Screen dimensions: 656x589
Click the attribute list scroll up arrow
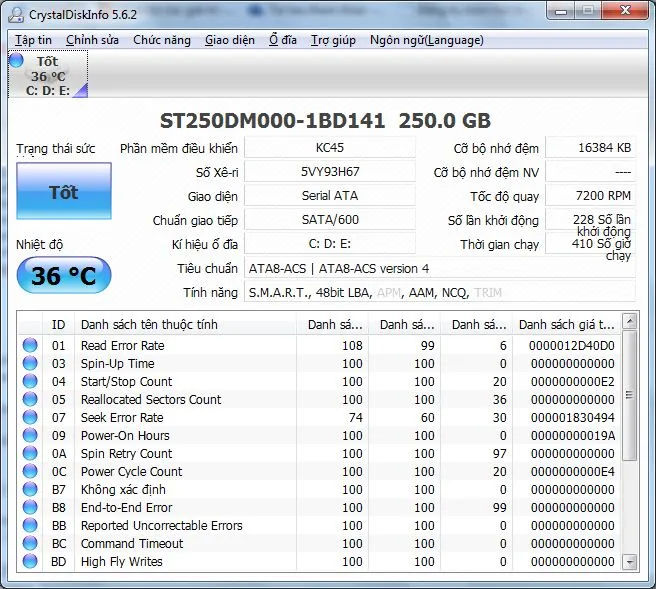click(630, 321)
